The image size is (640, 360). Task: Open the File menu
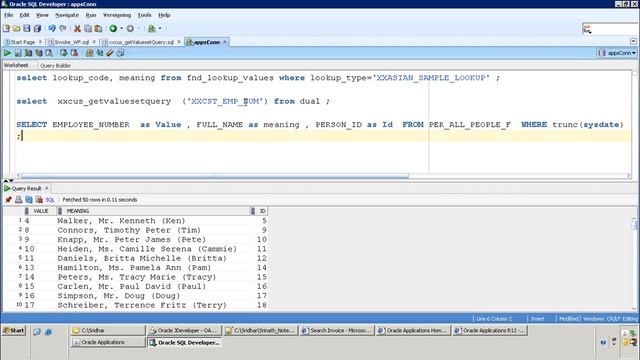click(9, 15)
